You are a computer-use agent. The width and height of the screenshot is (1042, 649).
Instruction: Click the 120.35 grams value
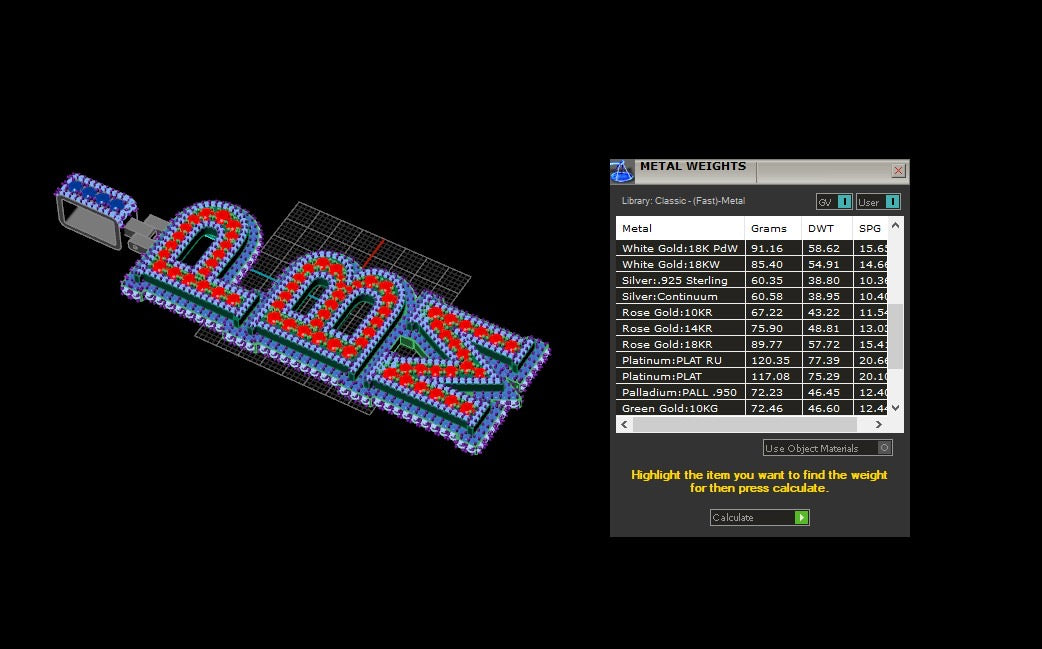[770, 360]
